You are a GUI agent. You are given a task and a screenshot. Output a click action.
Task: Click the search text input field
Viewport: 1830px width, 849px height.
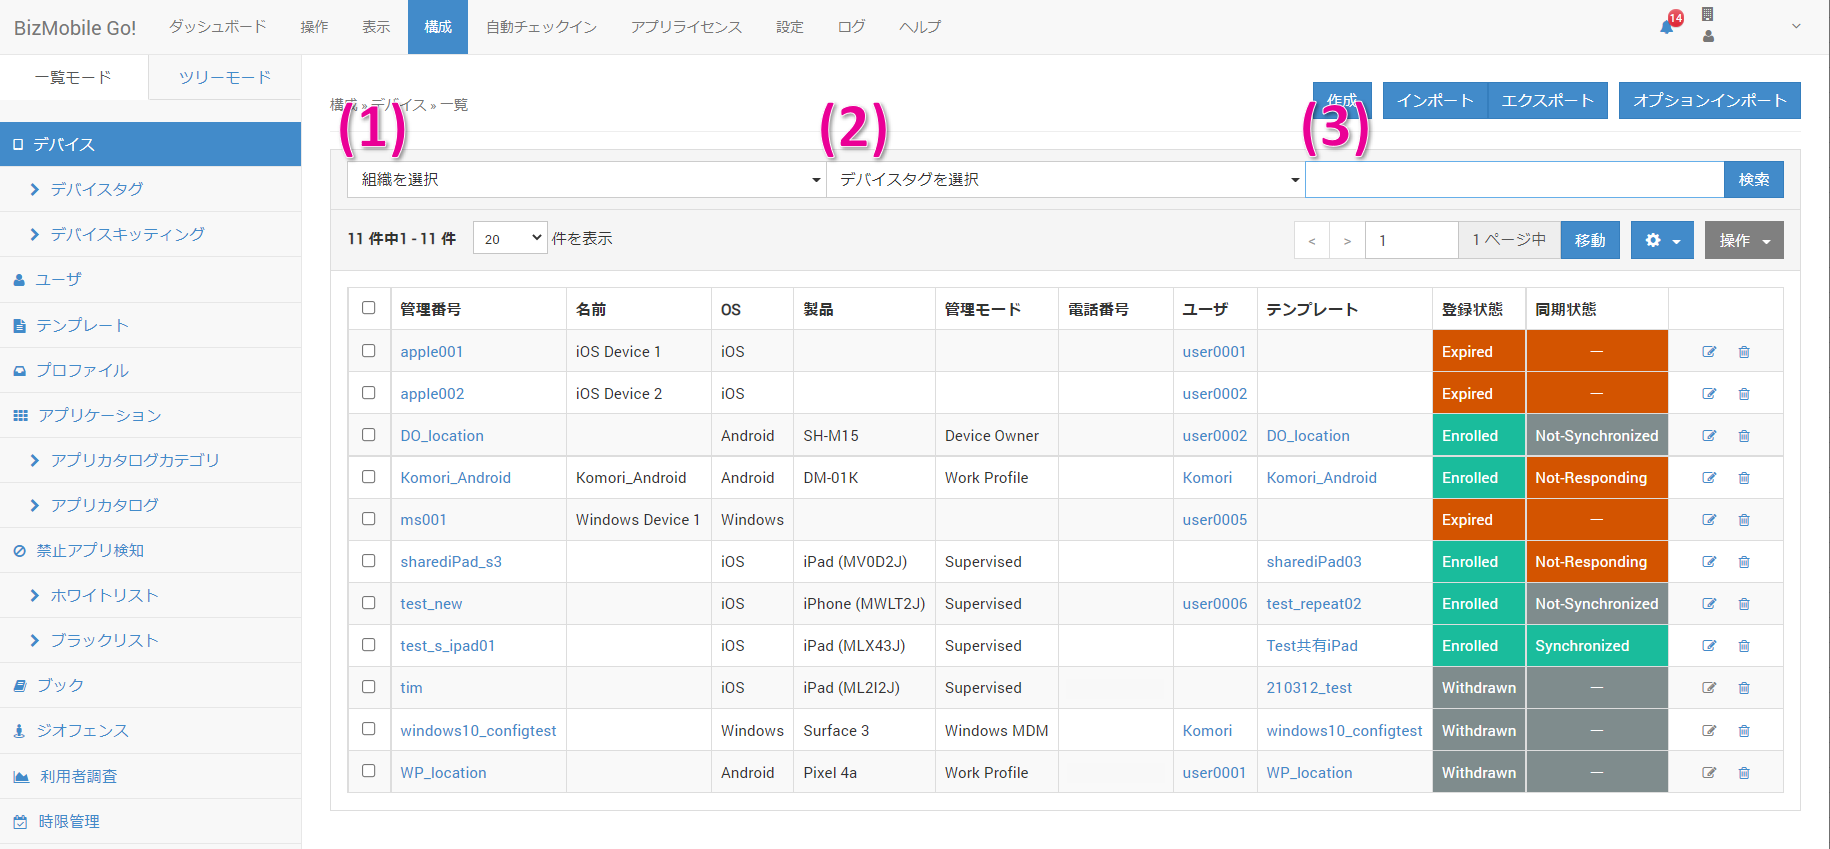click(1514, 180)
